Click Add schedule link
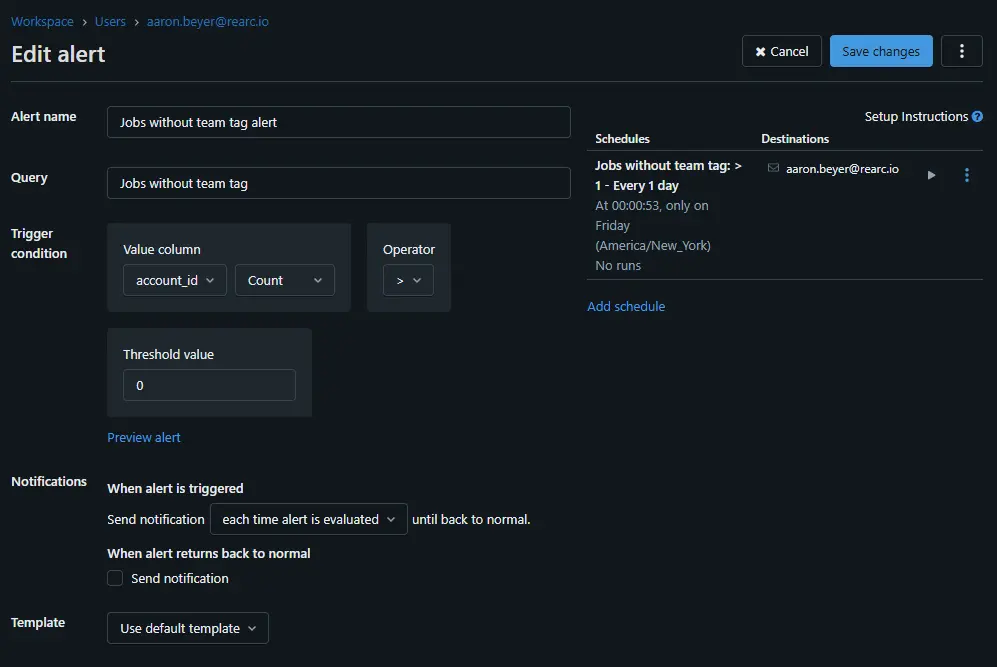 tap(626, 306)
